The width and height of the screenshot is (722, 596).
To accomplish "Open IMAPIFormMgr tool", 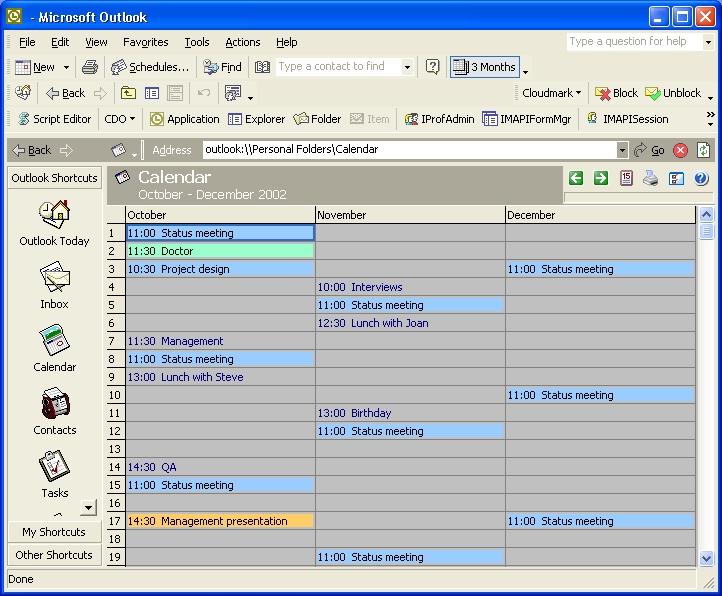I will click(x=526, y=119).
